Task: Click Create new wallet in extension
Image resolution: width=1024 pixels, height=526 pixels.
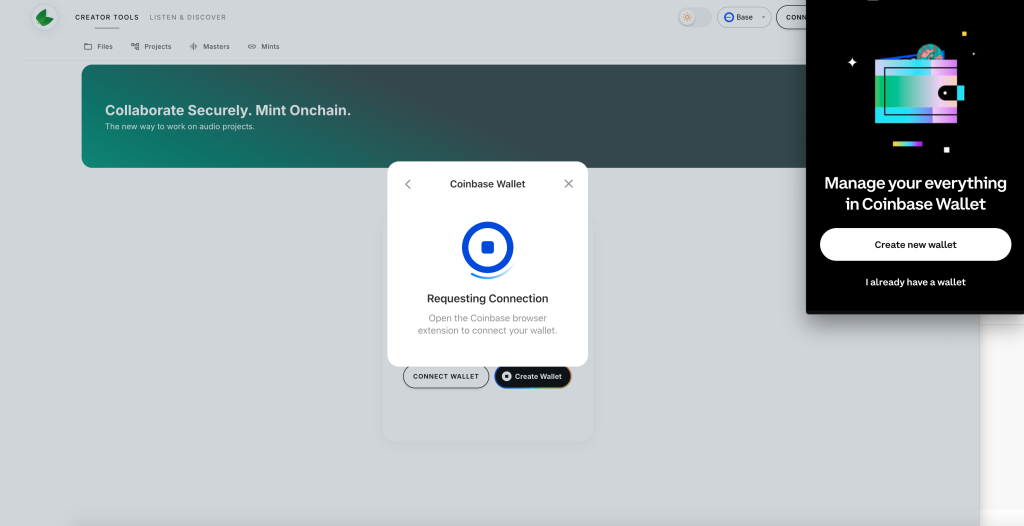Action: tap(916, 244)
